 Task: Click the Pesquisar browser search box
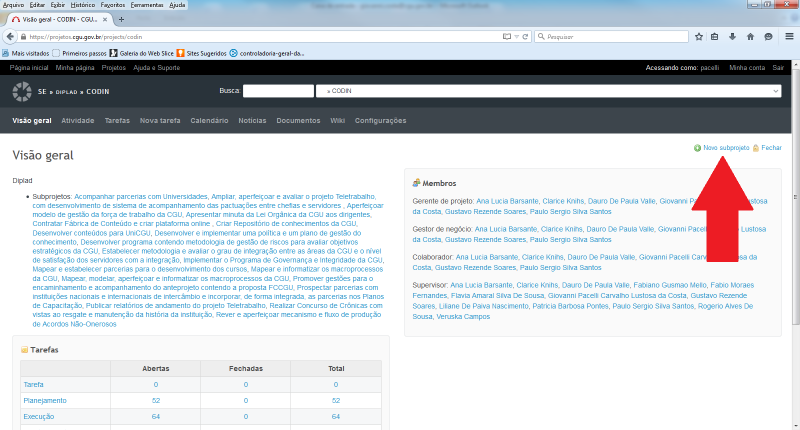click(610, 36)
